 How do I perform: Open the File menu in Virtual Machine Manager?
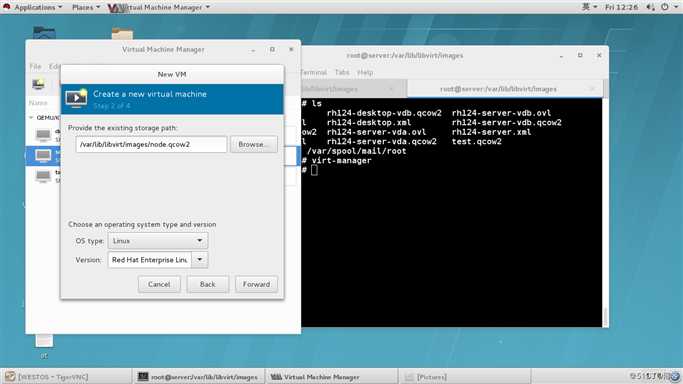(35, 66)
